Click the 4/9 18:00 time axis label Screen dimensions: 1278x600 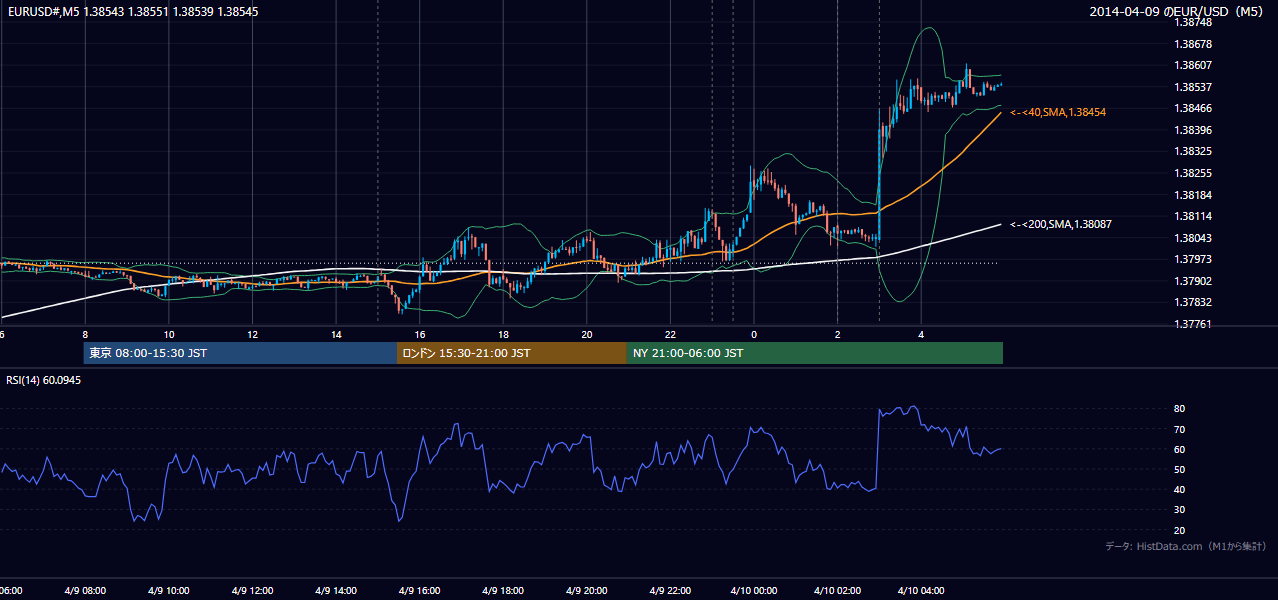coord(503,590)
